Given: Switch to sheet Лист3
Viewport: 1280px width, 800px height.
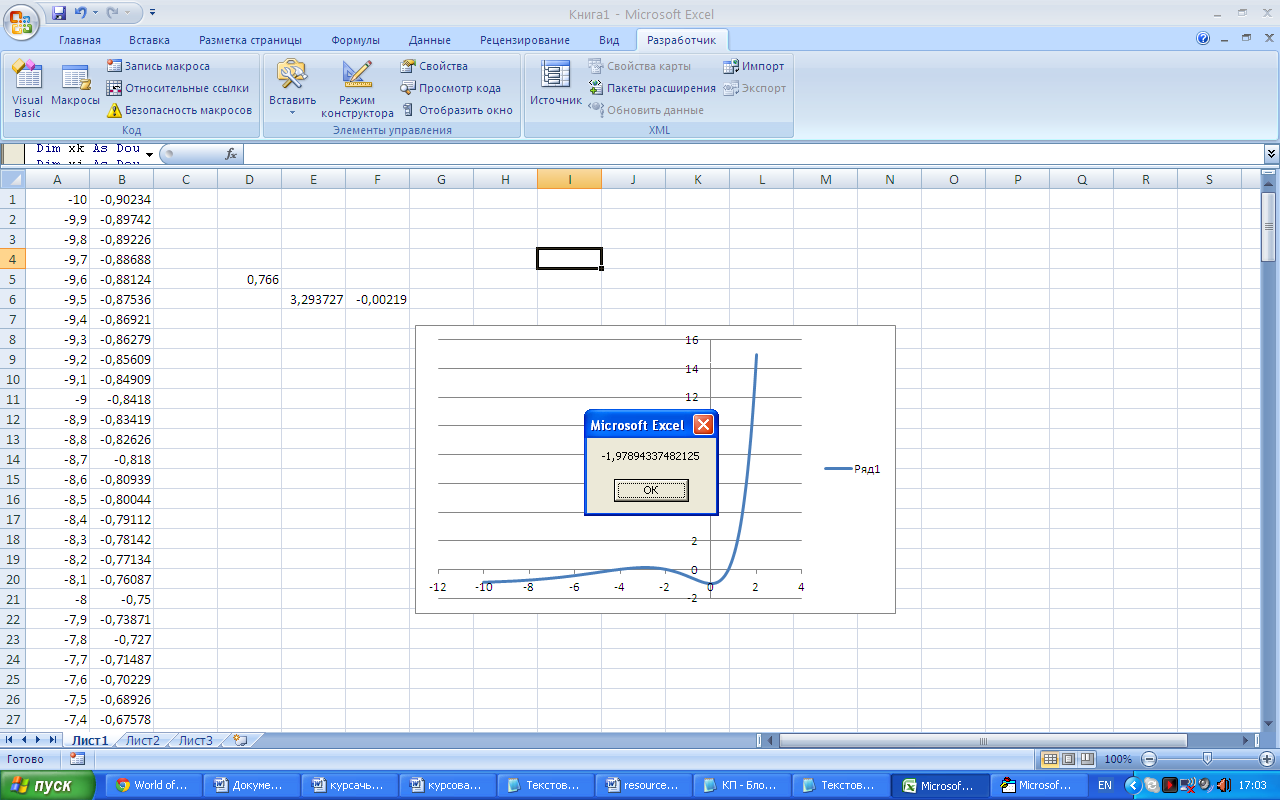Looking at the screenshot, I should point(196,740).
